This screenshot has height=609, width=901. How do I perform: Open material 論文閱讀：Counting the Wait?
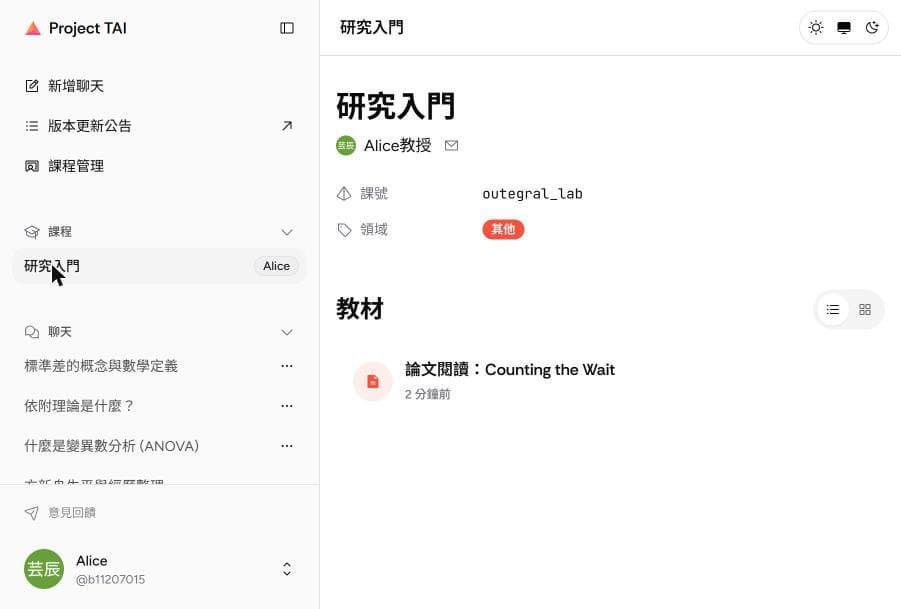click(x=510, y=369)
